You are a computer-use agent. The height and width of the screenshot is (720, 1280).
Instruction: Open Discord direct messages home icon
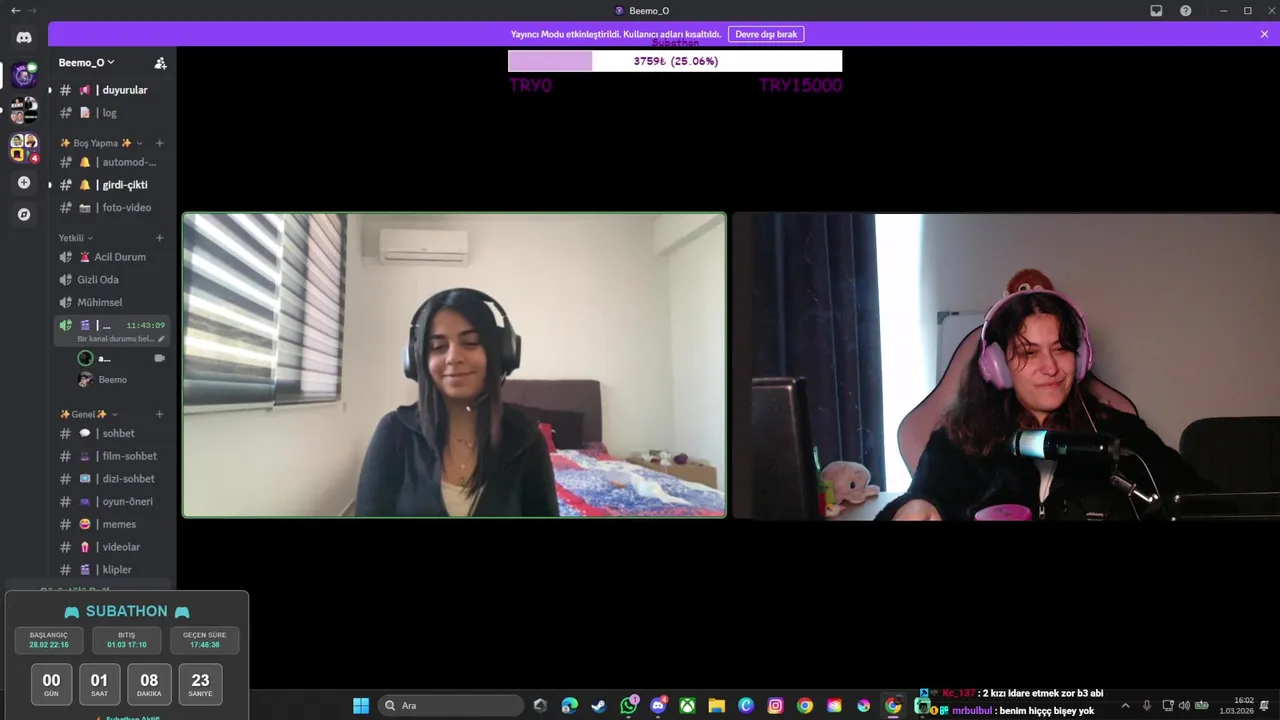tap(24, 37)
